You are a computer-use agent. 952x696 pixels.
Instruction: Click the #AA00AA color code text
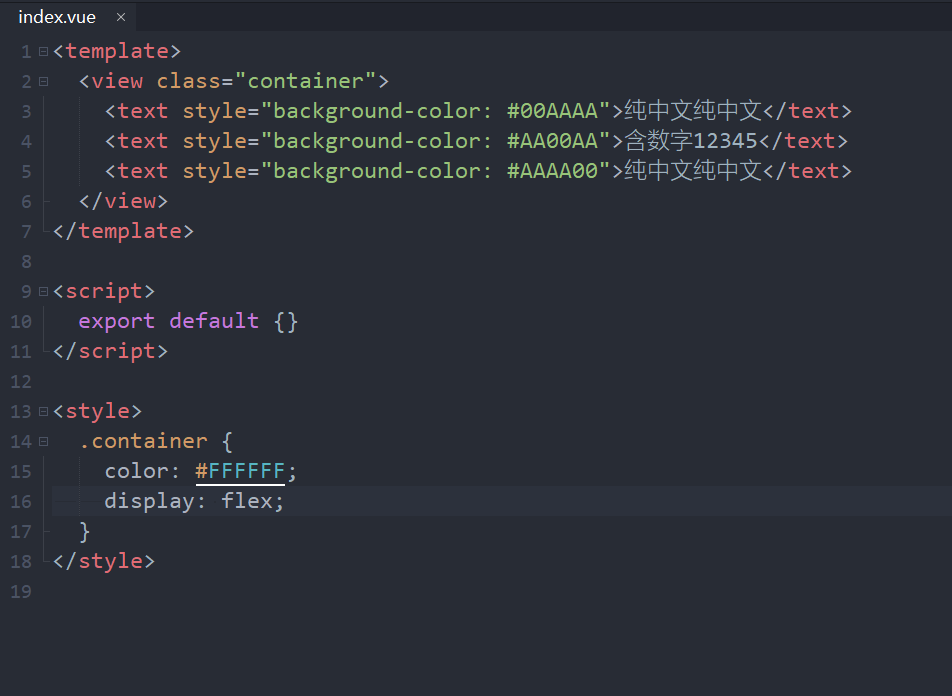pyautogui.click(x=552, y=141)
